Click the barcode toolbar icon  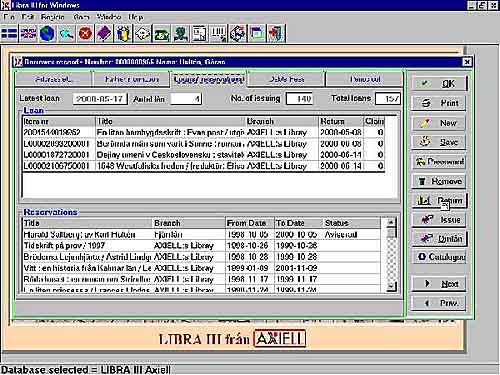pos(218,34)
